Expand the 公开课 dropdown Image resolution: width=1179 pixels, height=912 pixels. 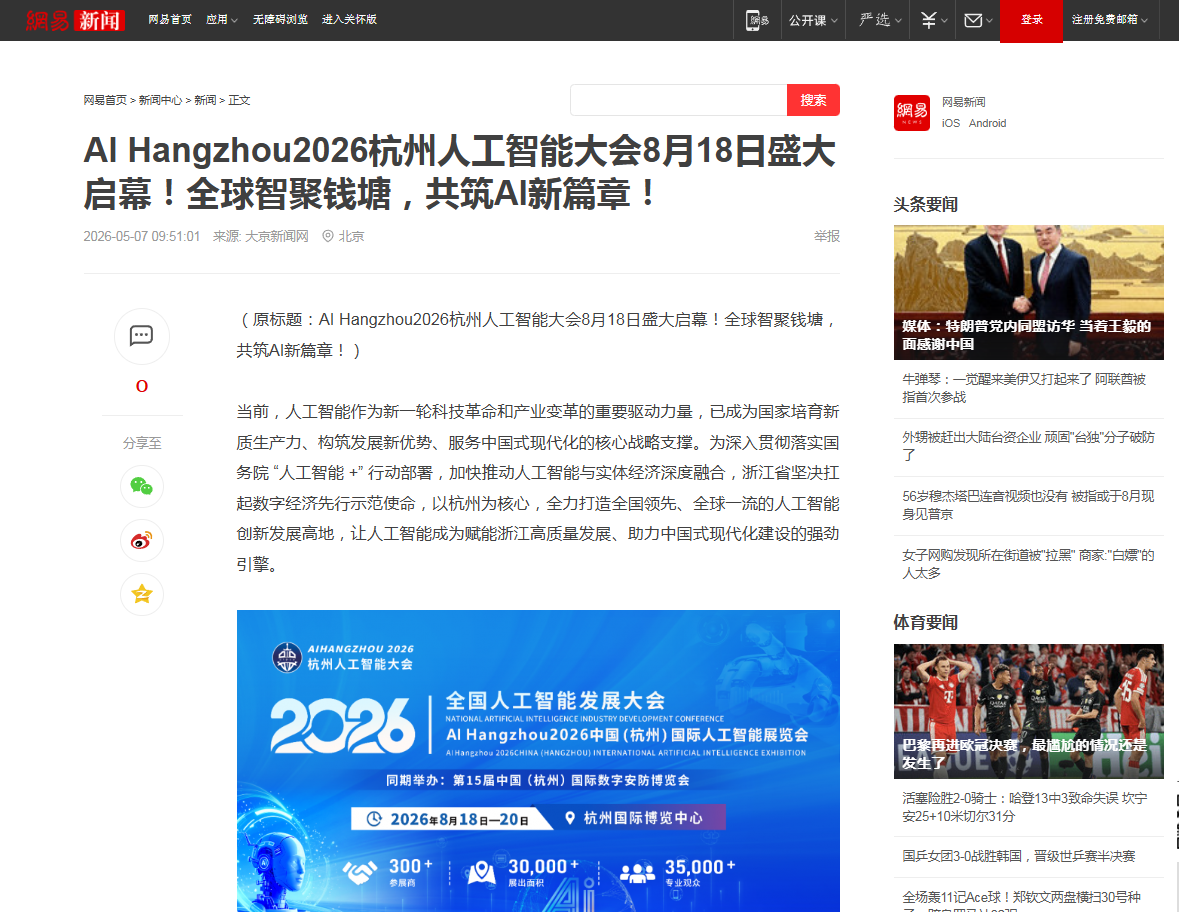[x=813, y=20]
